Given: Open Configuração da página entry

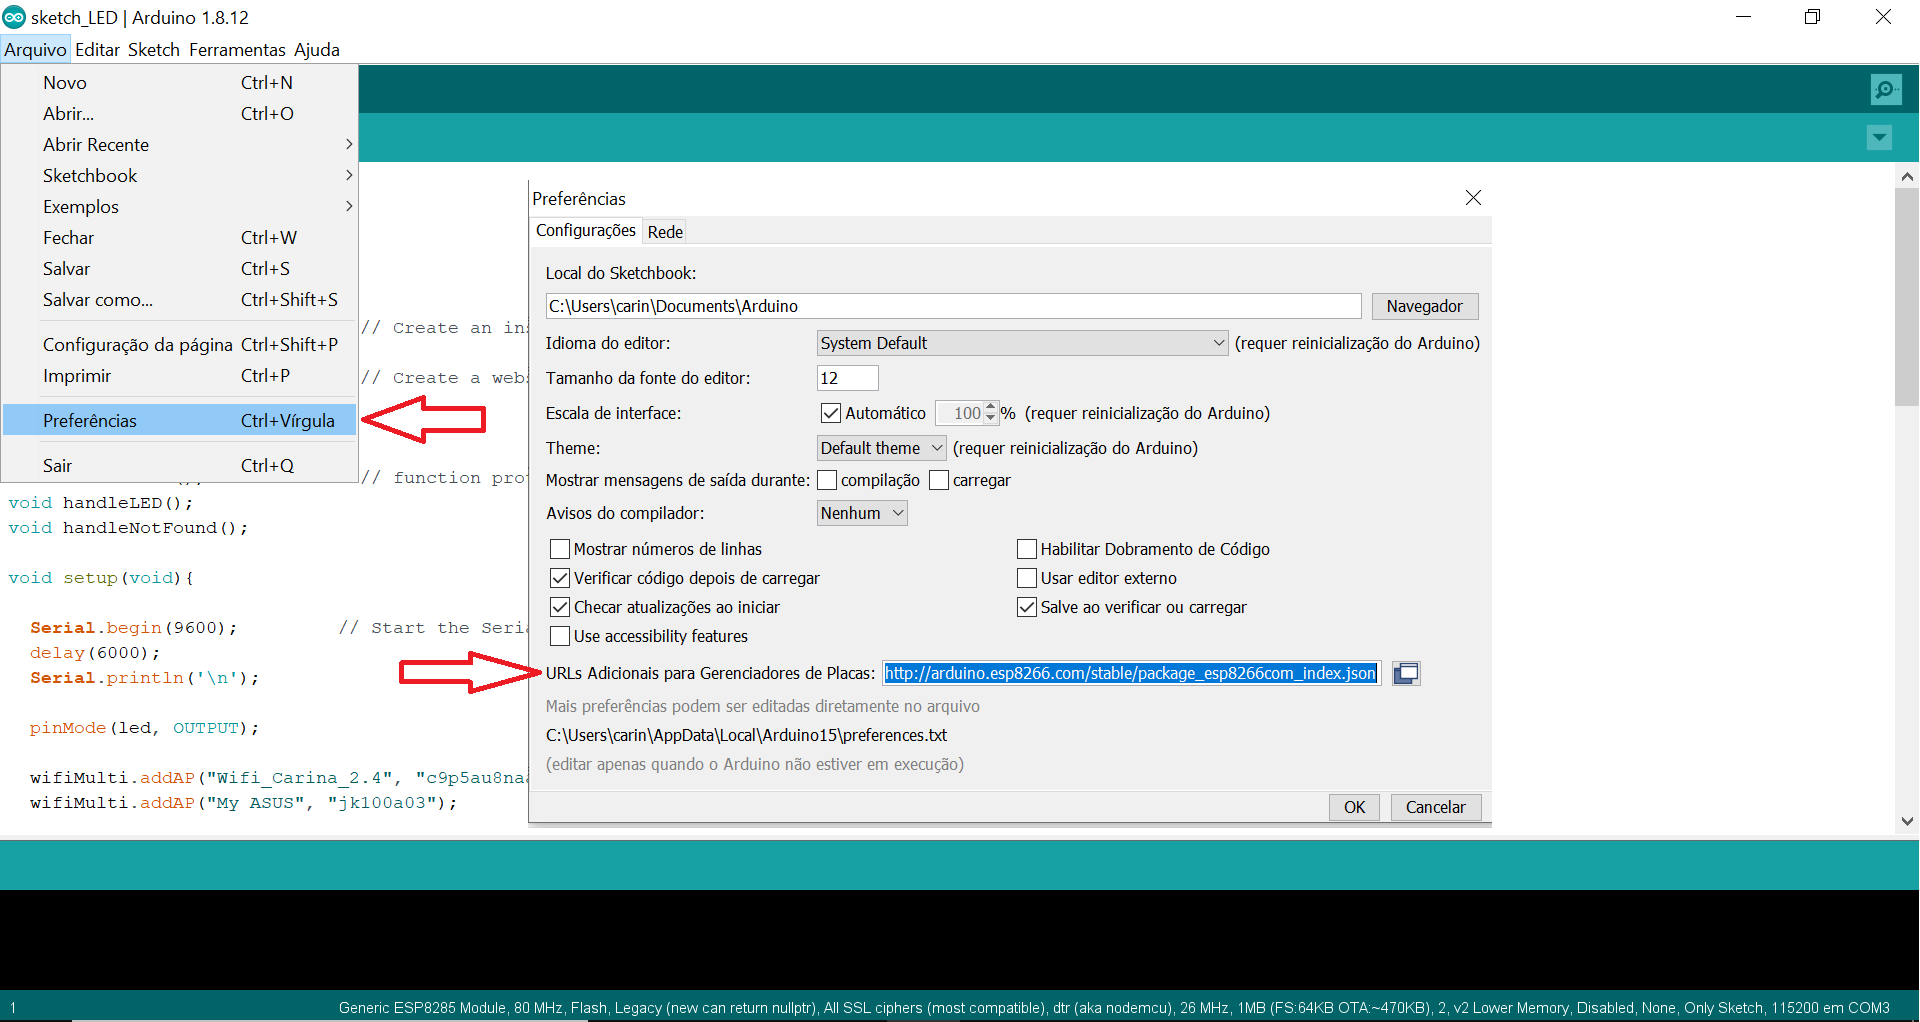Looking at the screenshot, I should (180, 345).
